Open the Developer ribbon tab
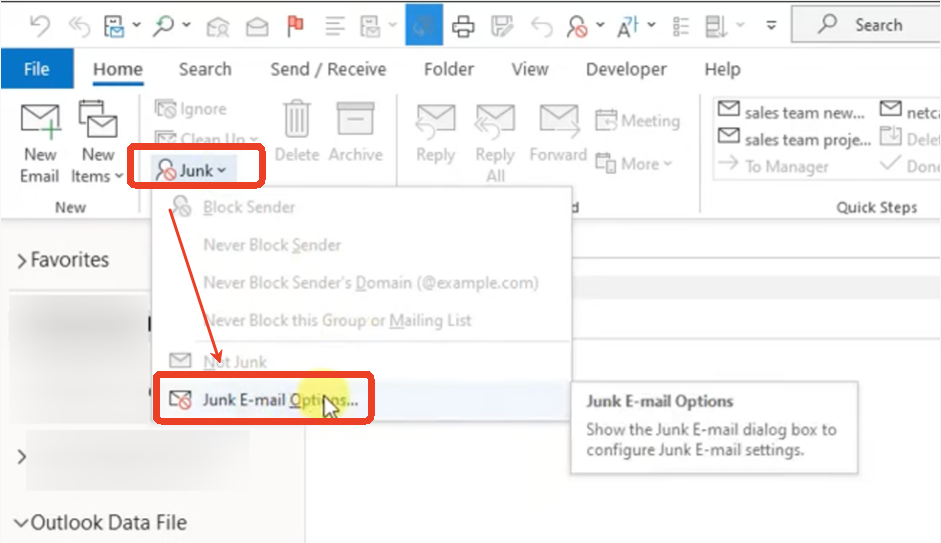Screen dimensions: 941x543 [x=626, y=70]
